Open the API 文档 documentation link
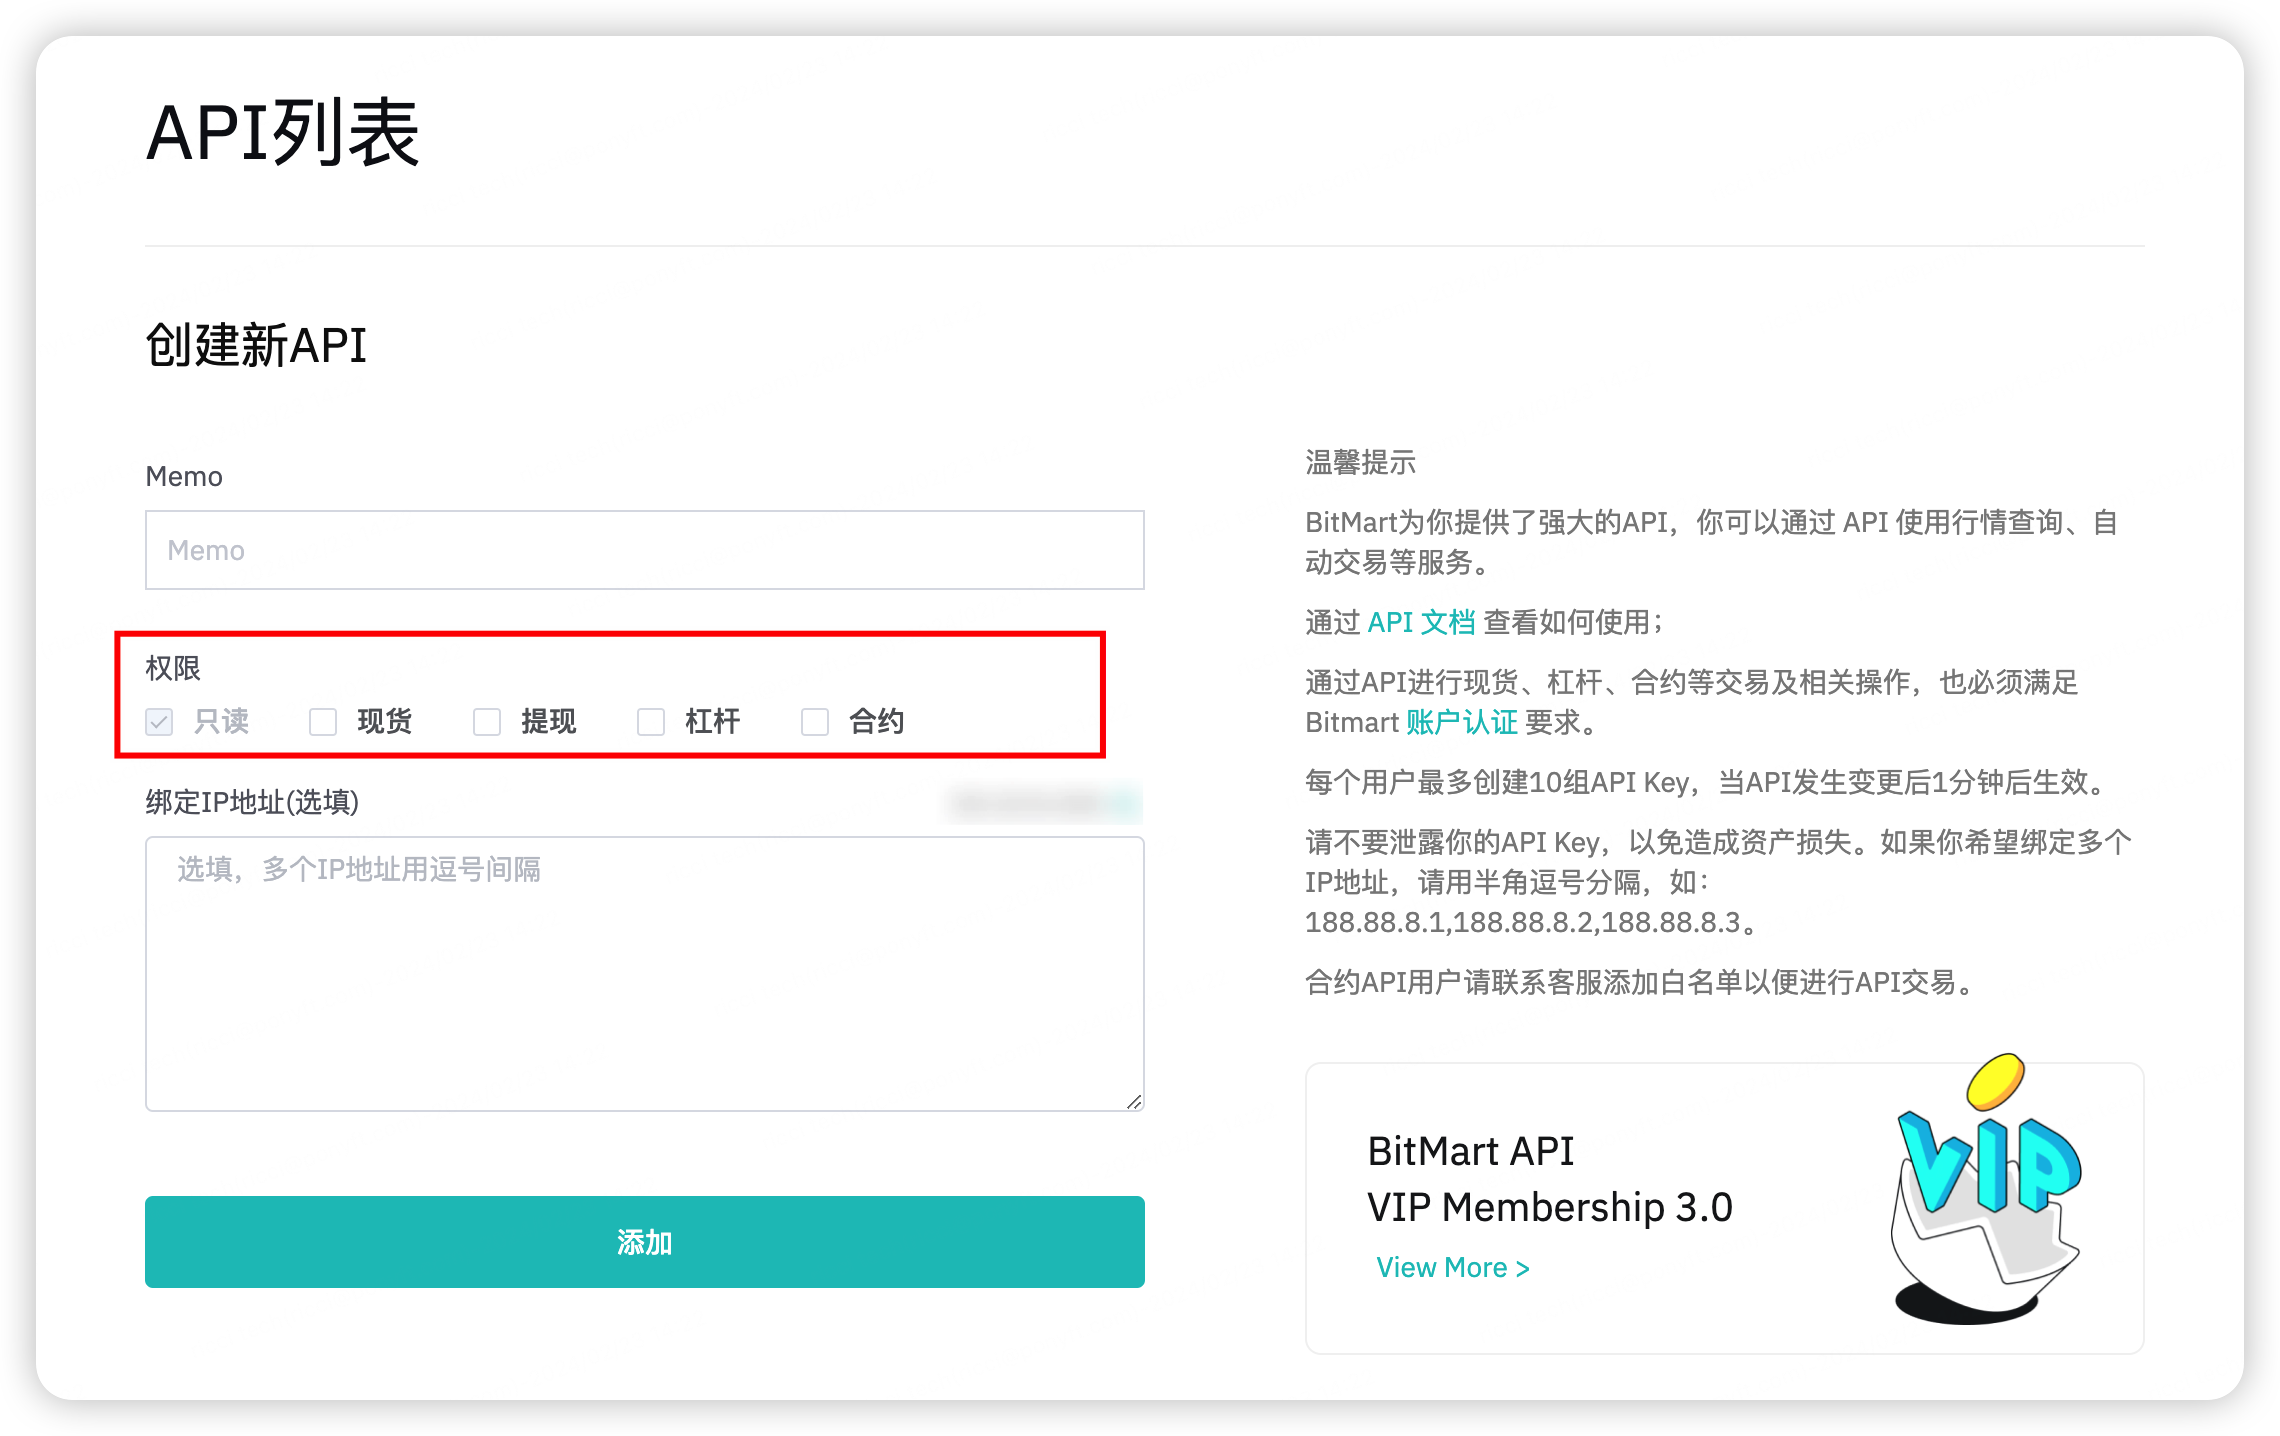The image size is (2280, 1436). pos(1420,622)
